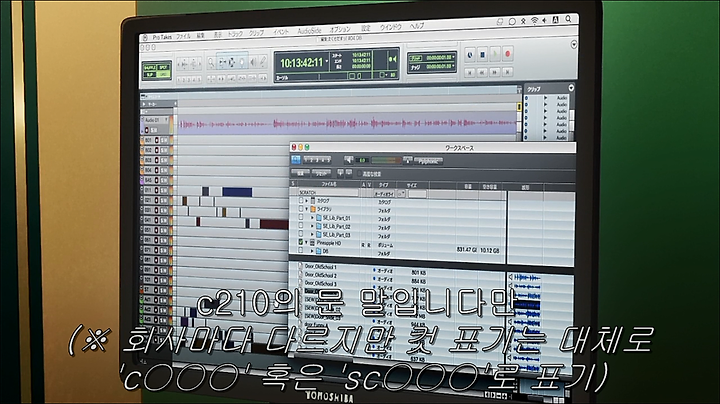Image resolution: width=720 pixels, height=404 pixels.
Task: Expand SE_Lib_Part_03 folder
Action: (x=312, y=235)
